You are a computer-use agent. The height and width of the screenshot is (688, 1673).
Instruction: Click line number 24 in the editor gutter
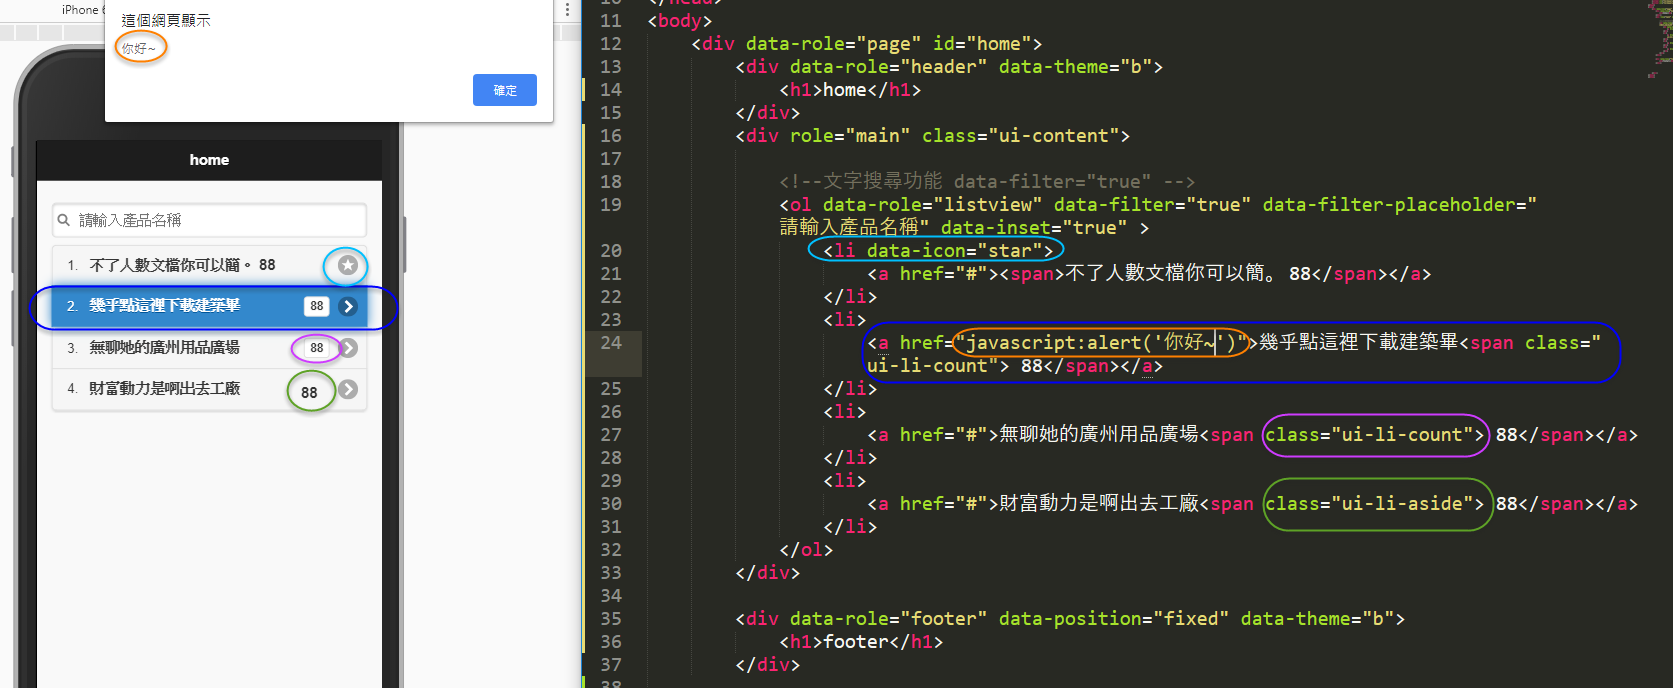[x=610, y=343]
